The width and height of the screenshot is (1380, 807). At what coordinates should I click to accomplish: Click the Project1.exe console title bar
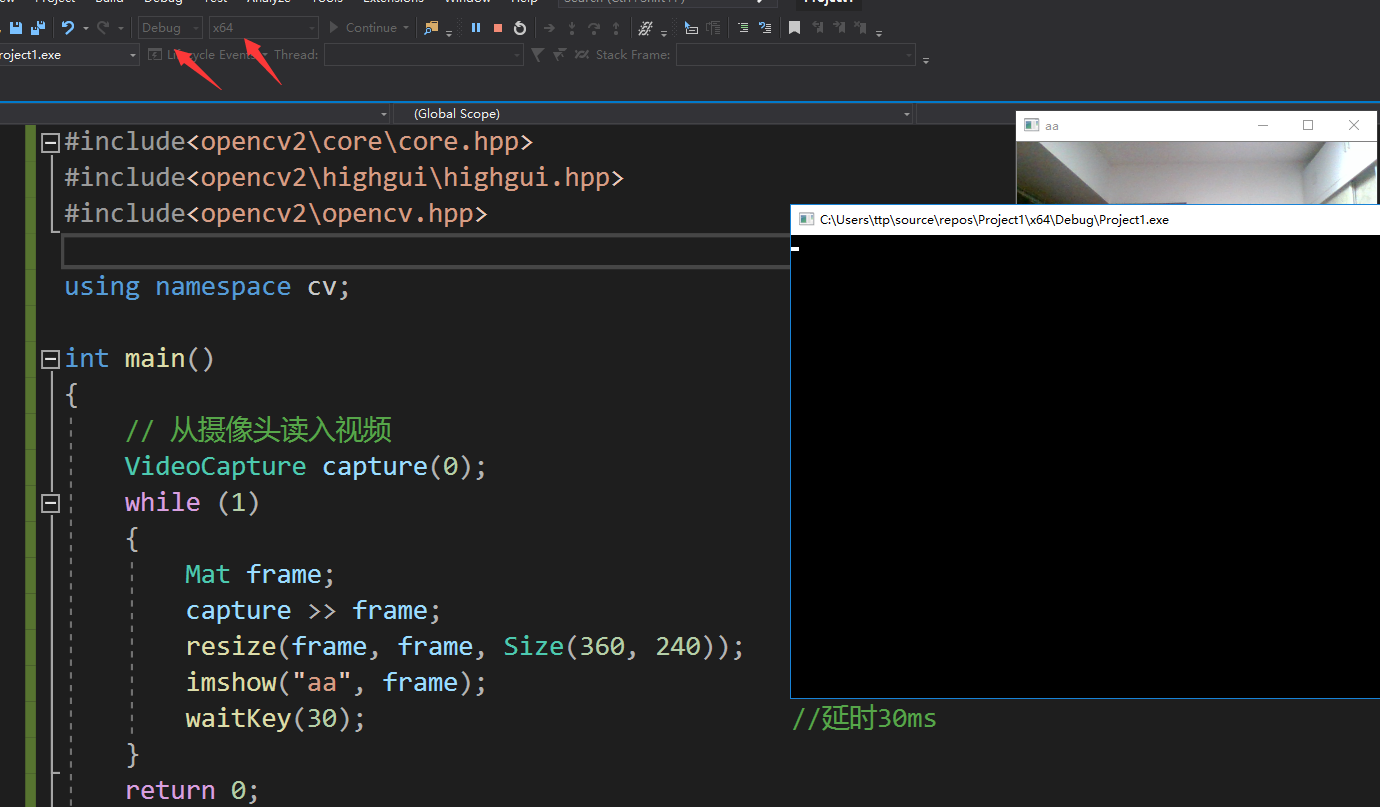click(1085, 220)
